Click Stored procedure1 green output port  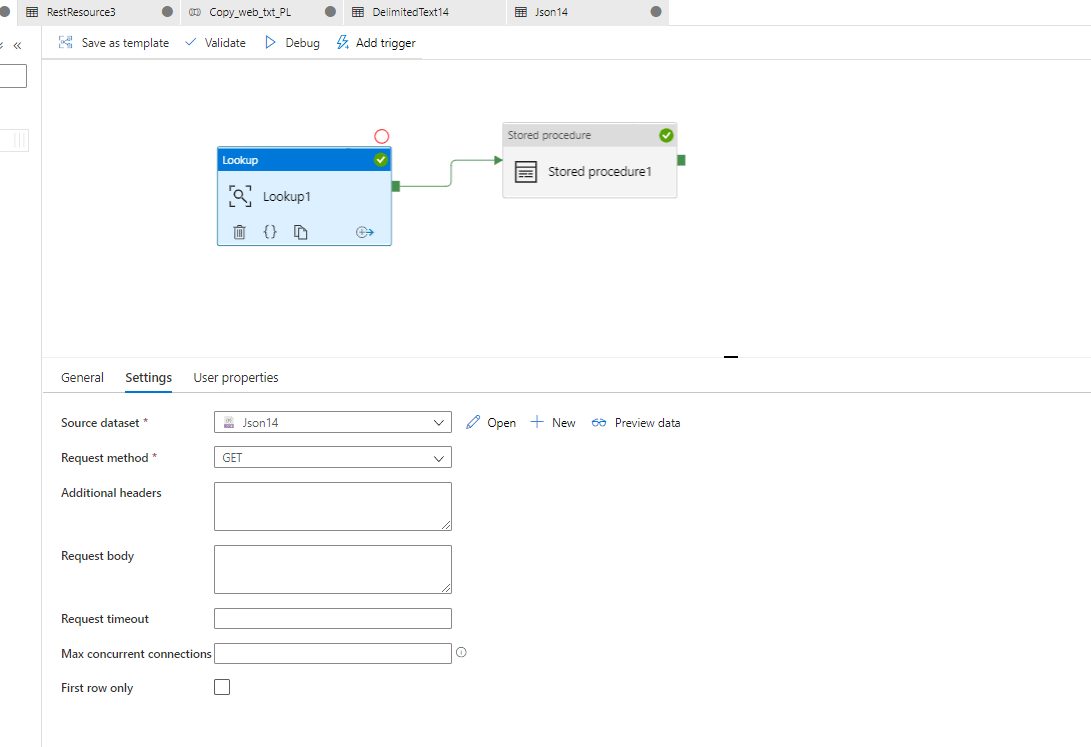coord(681,160)
